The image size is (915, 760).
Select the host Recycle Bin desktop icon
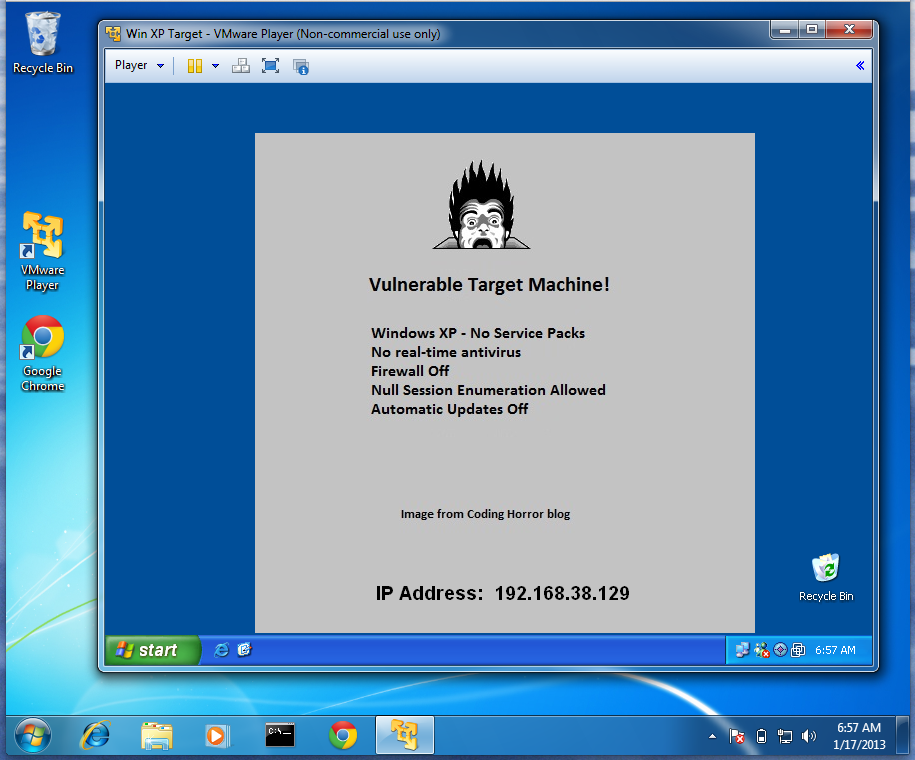(43, 43)
